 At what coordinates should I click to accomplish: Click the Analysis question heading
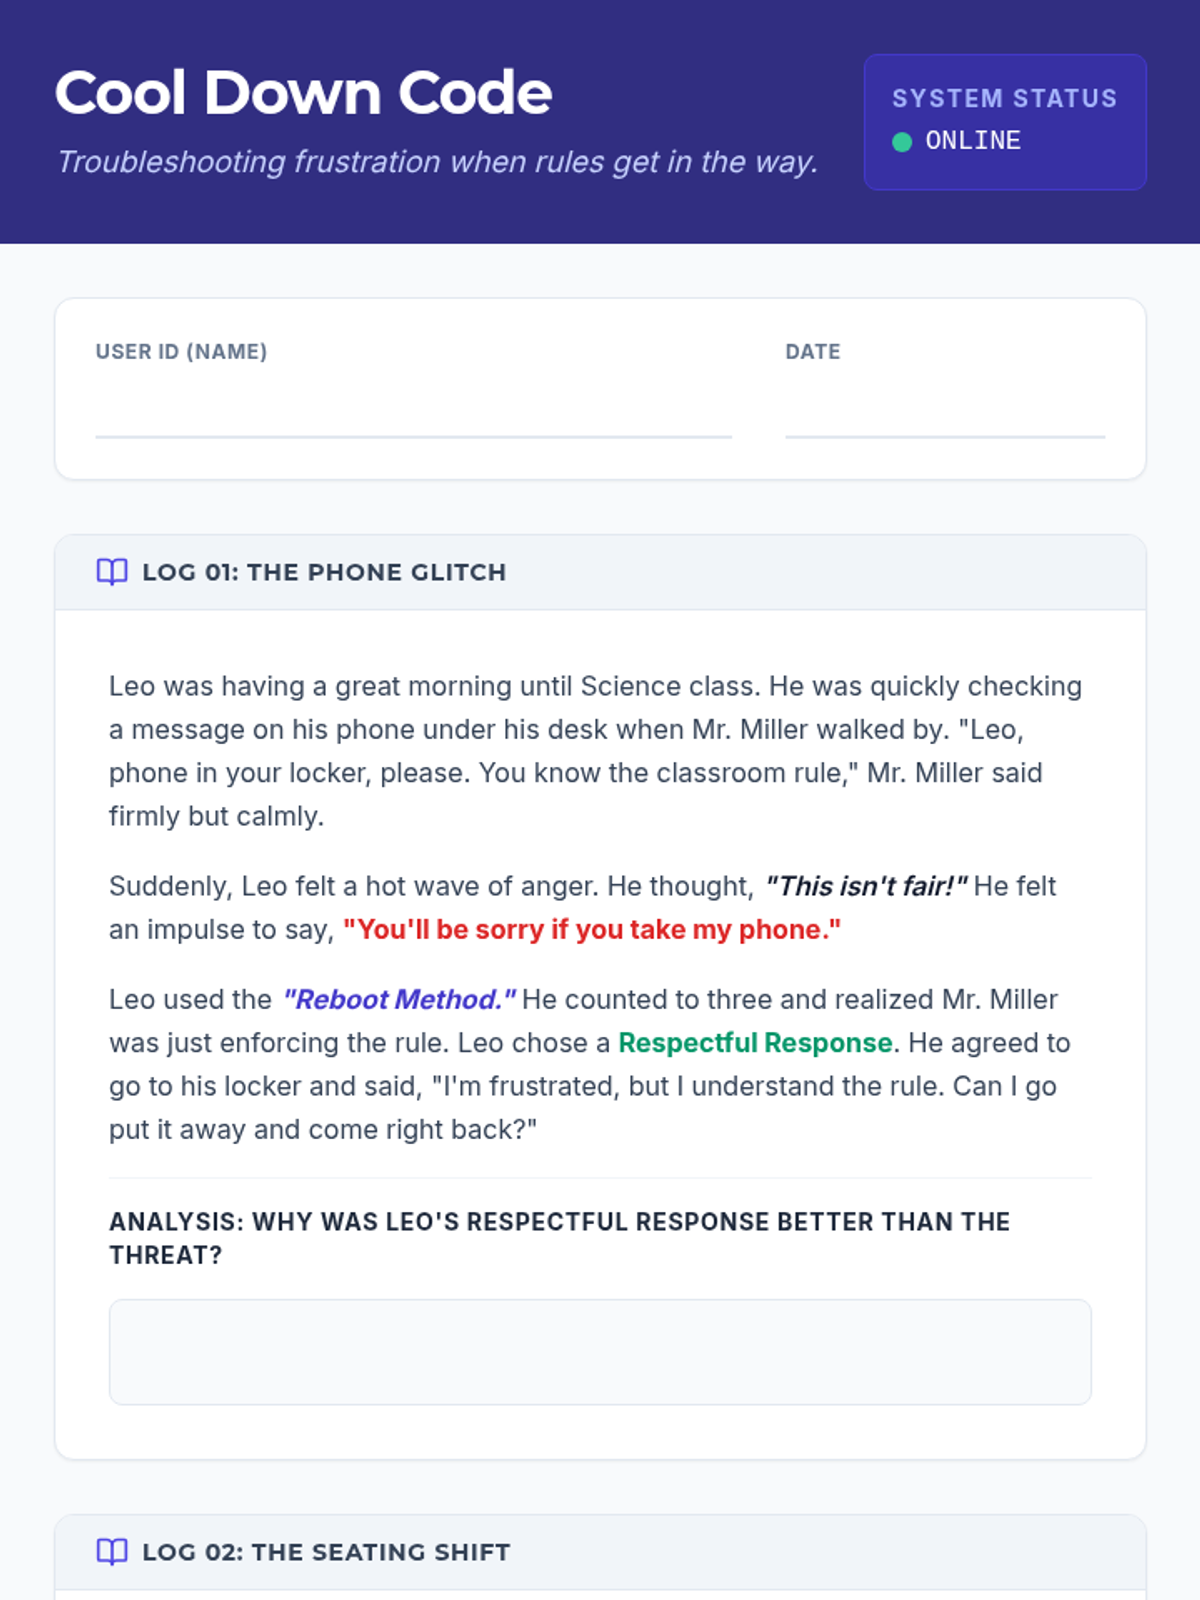click(559, 1238)
